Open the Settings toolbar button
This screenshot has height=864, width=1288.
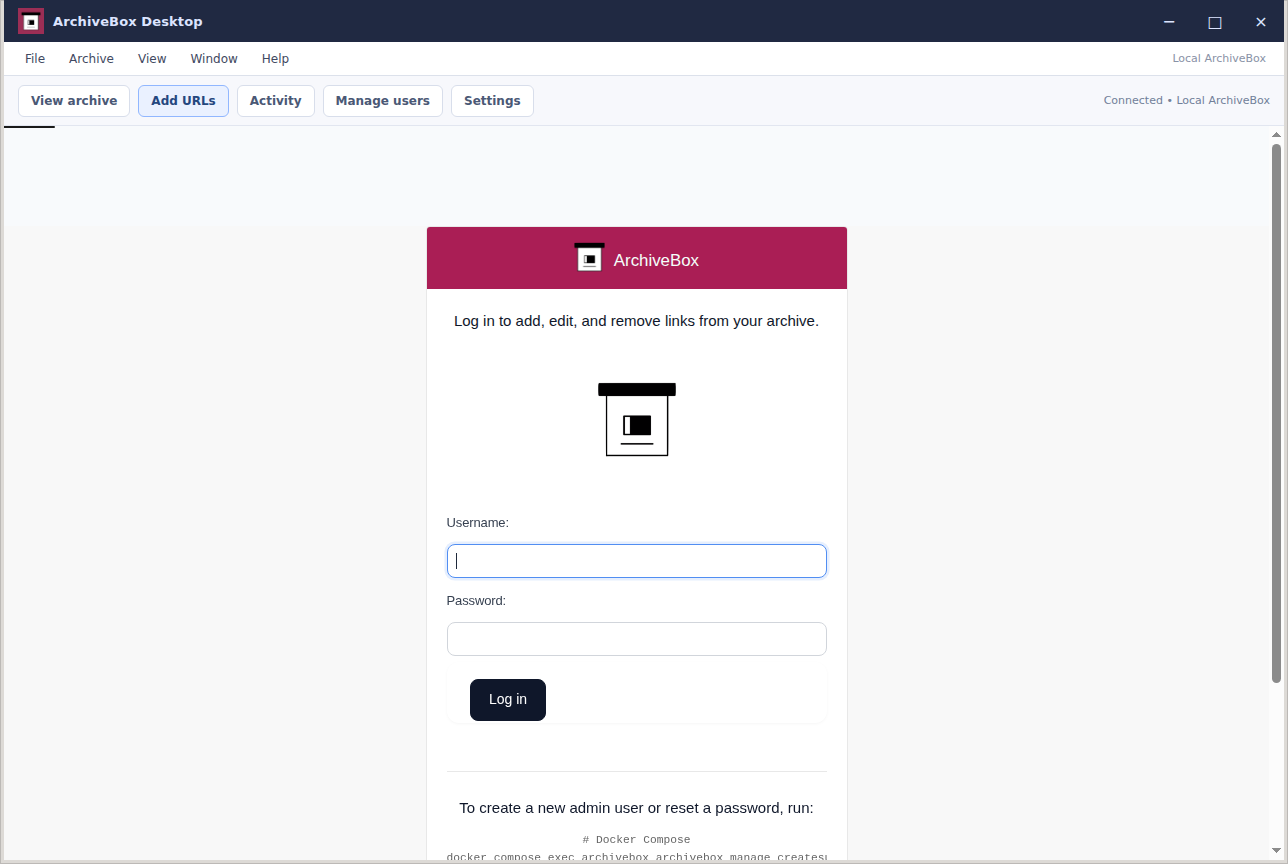[492, 101]
